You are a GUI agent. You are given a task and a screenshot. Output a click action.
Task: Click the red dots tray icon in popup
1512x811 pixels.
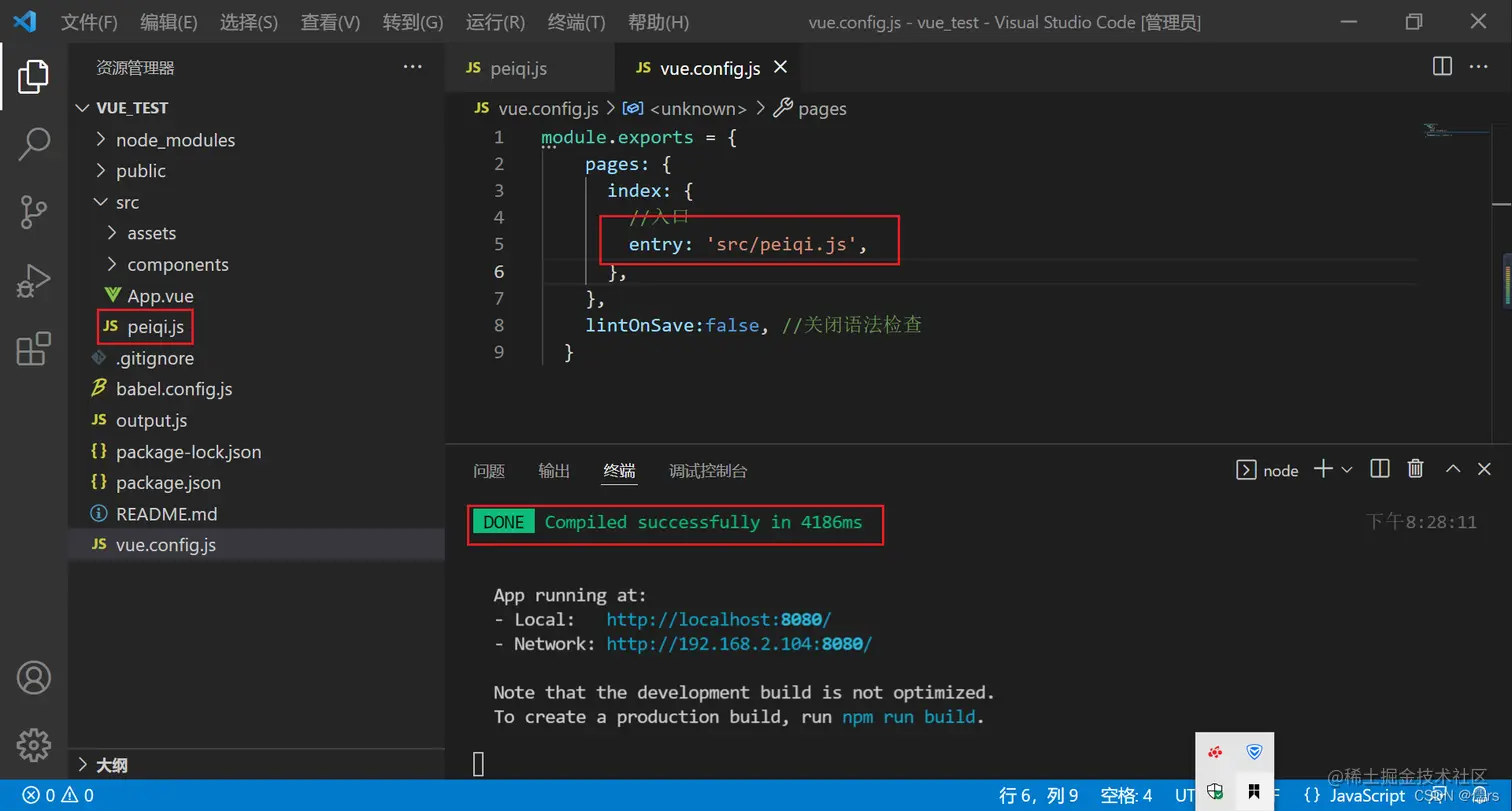[x=1215, y=752]
